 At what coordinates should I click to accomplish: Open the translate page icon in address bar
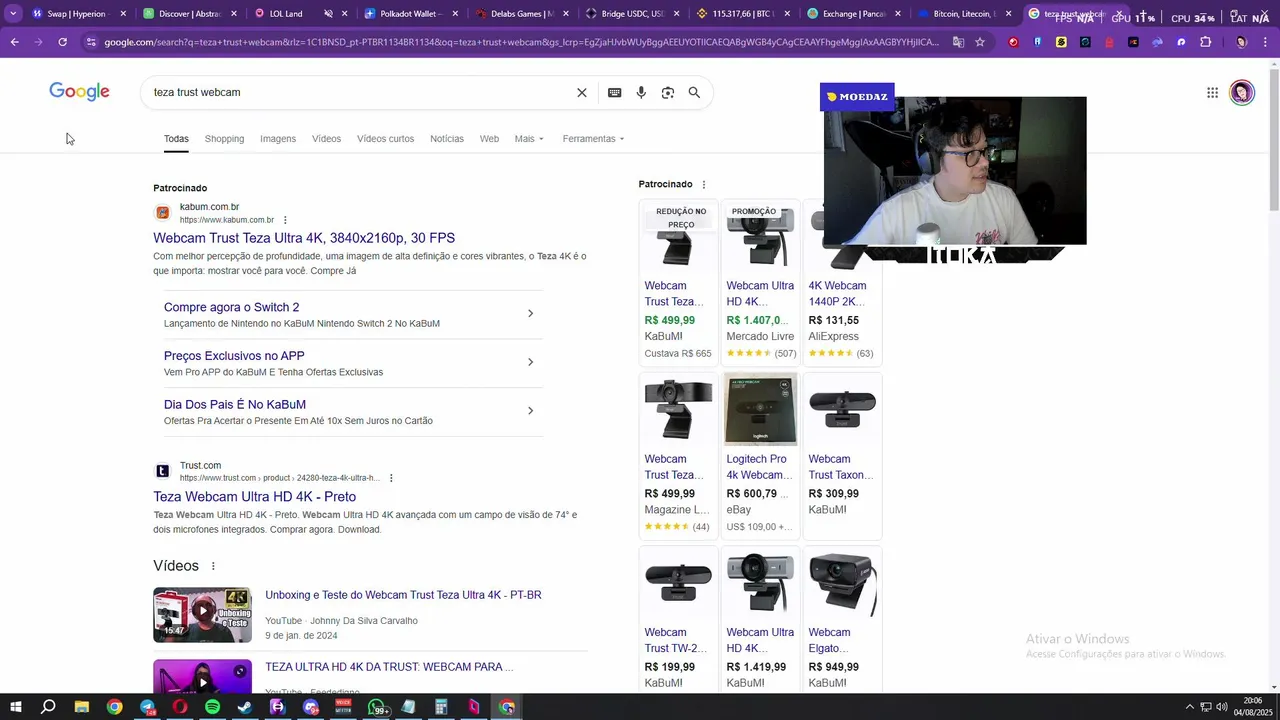click(x=958, y=42)
